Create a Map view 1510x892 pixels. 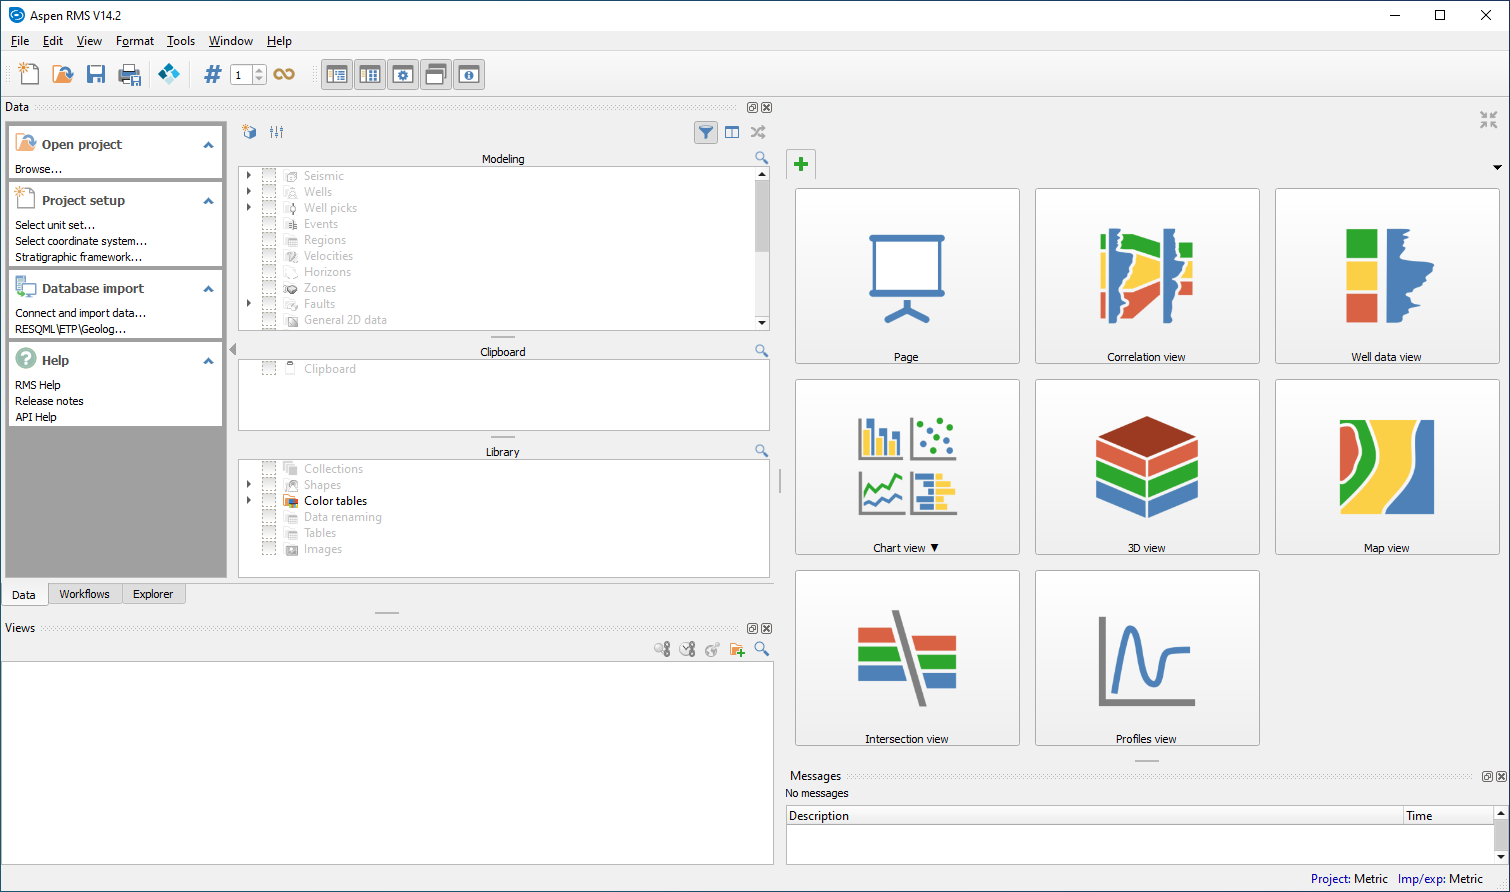(1387, 467)
